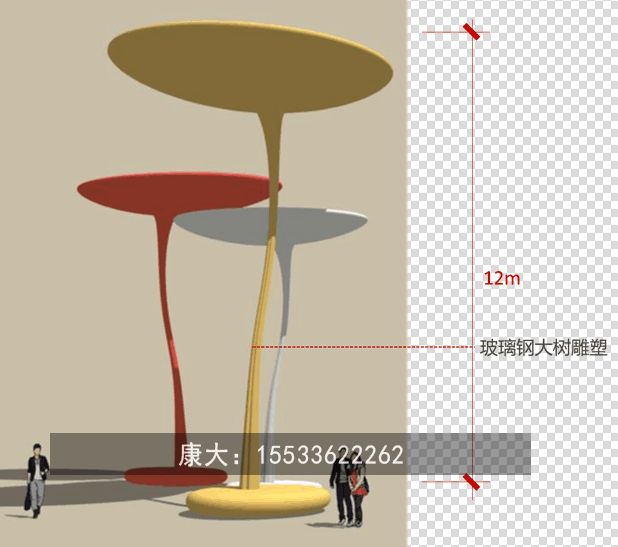Click the 12m height label
Image resolution: width=618 pixels, height=547 pixels.
501,278
